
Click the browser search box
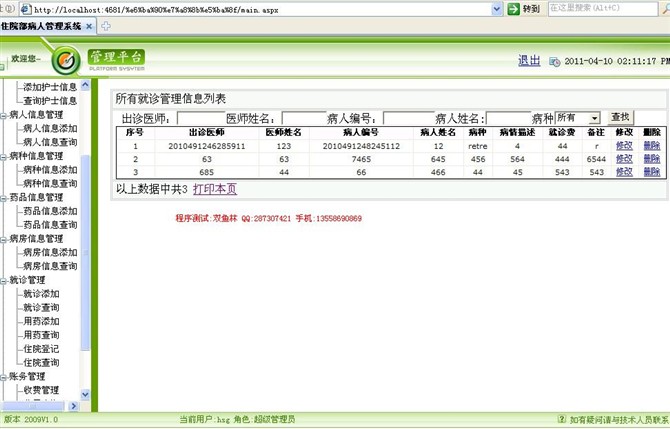[603, 9]
